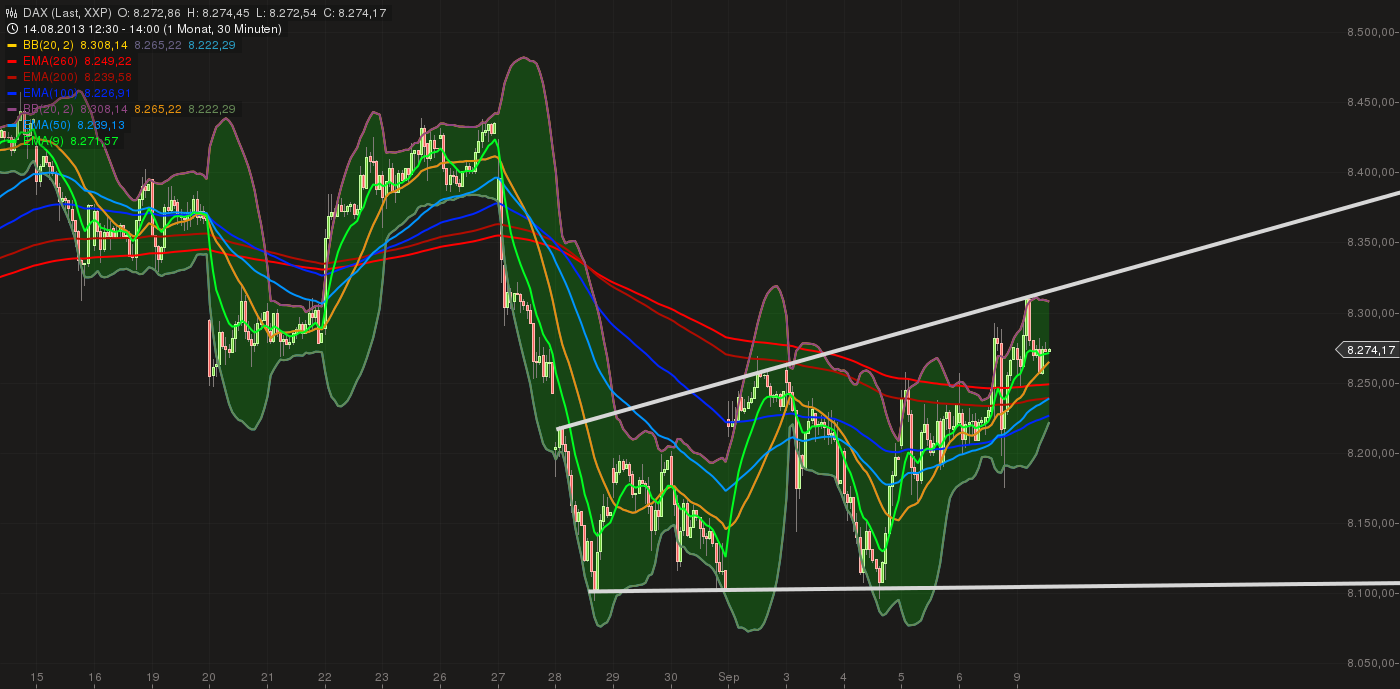Select the DAX (Last, XXP) instrument title

65,13
